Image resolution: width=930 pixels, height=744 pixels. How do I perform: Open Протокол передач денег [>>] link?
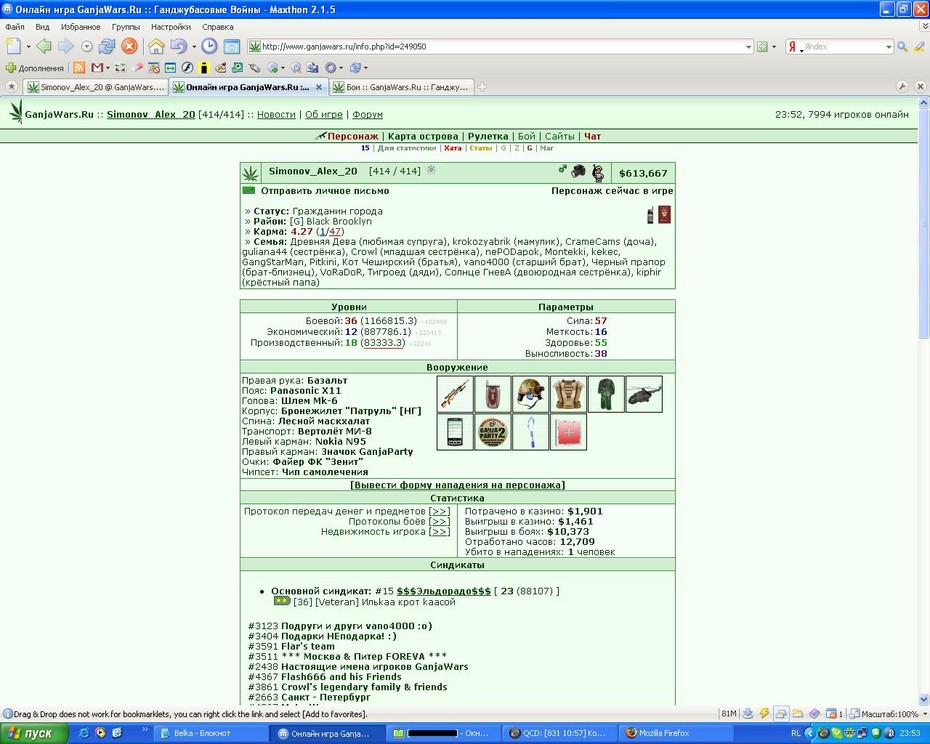pyautogui.click(x=439, y=511)
